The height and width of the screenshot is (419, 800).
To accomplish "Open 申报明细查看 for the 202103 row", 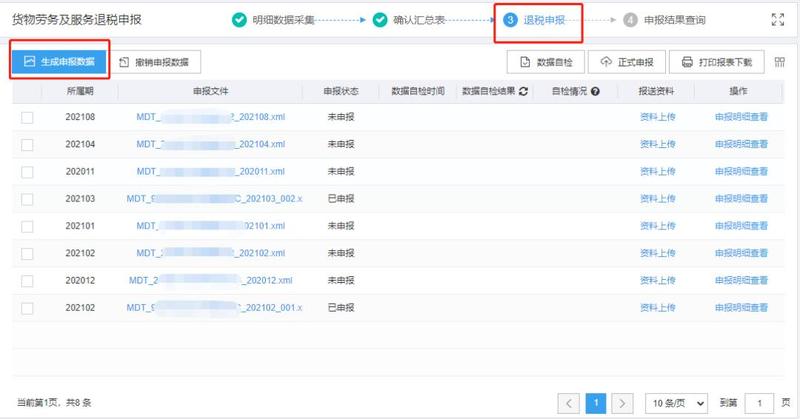I will 741,198.
